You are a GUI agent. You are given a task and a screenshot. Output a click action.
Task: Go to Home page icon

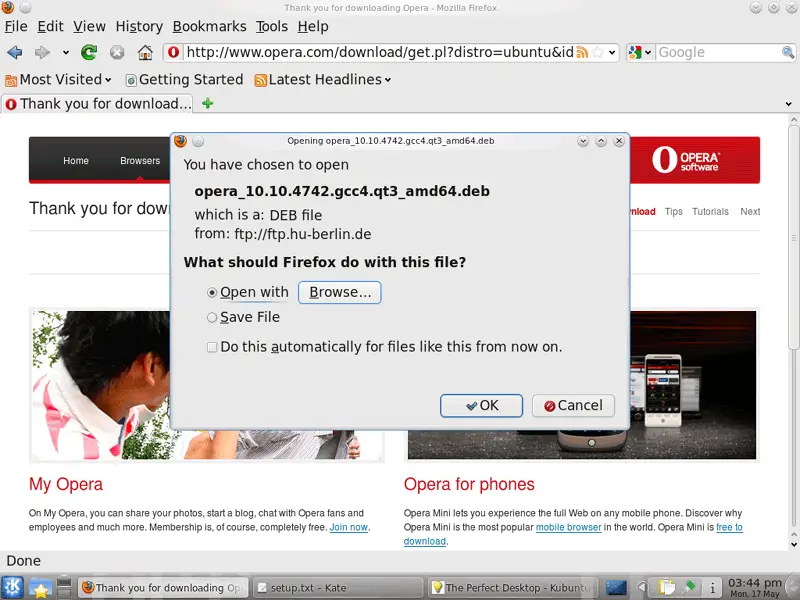tap(145, 52)
